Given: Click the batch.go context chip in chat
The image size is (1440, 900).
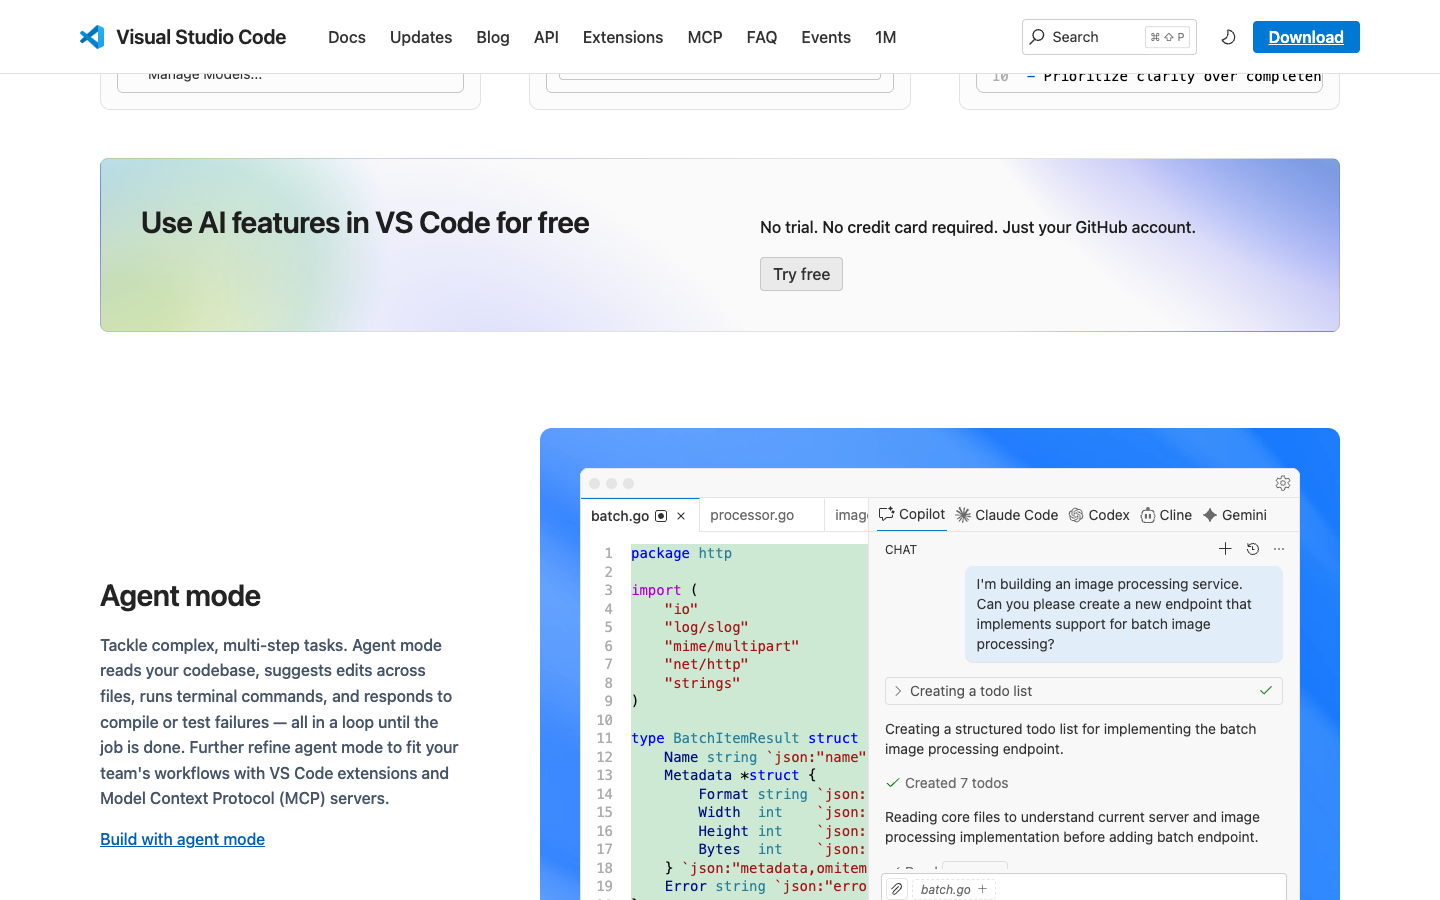Looking at the screenshot, I should click(x=952, y=889).
